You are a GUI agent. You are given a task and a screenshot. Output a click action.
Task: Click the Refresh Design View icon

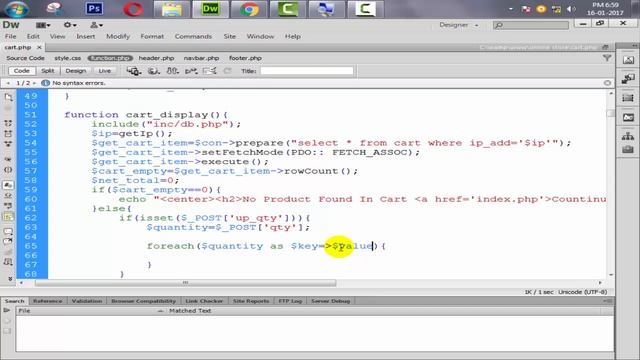tap(227, 71)
